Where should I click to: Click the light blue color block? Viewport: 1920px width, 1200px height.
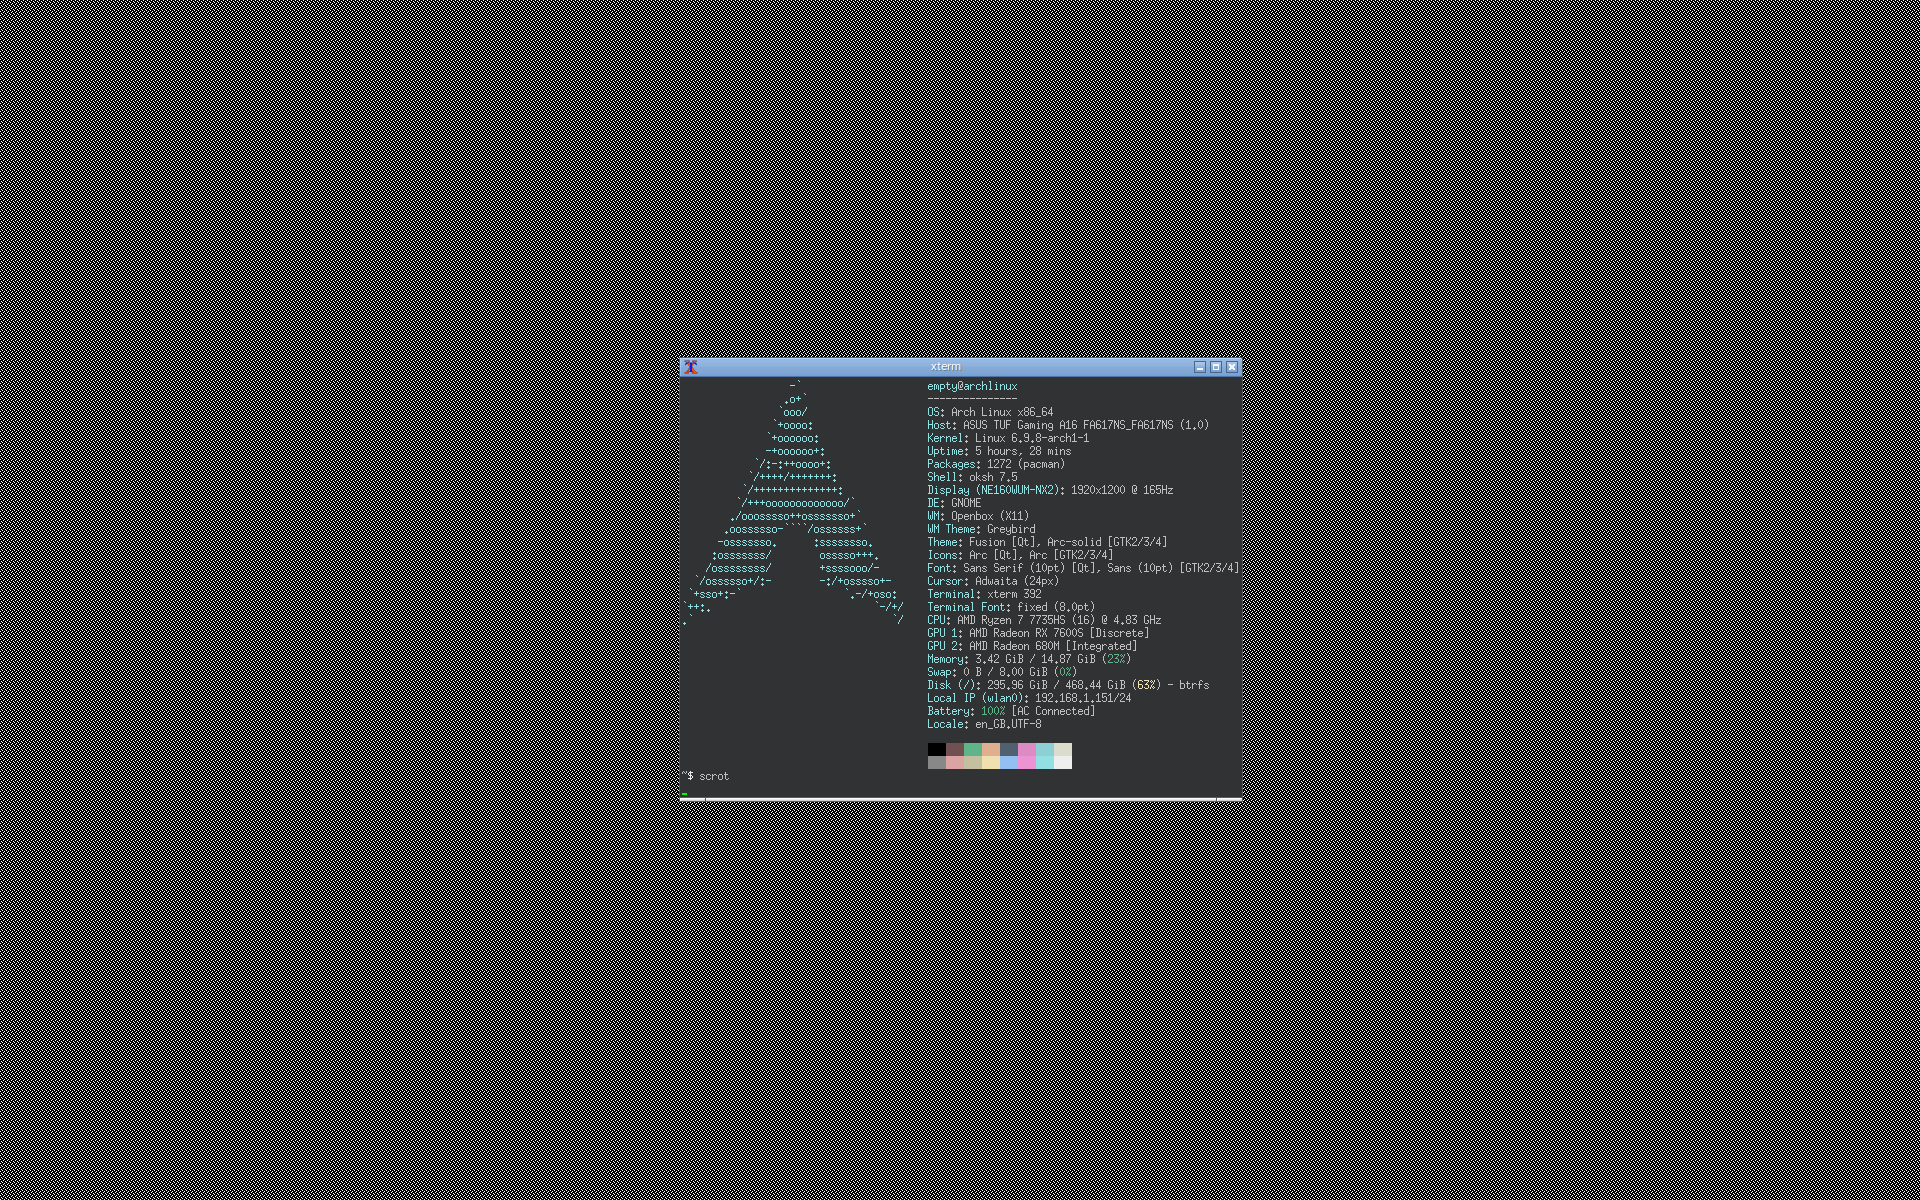[1009, 762]
